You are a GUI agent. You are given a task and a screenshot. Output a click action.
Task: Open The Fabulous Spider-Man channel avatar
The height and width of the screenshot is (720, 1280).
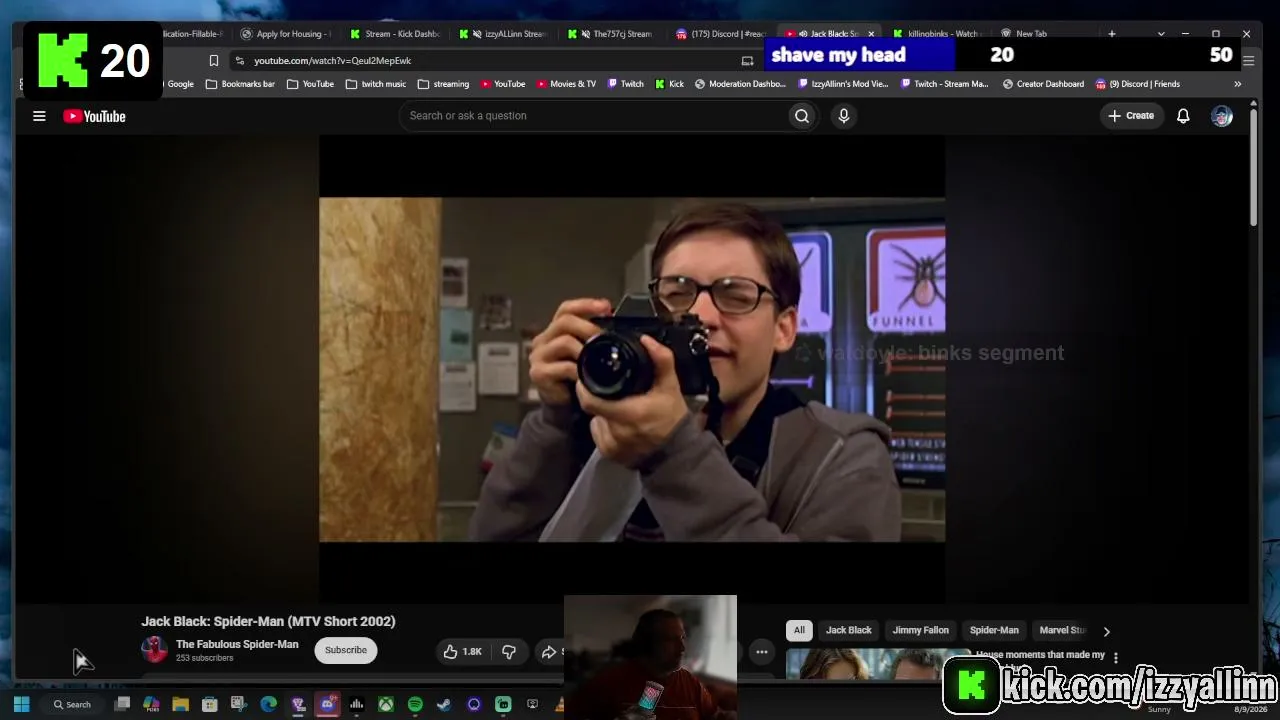coord(154,650)
